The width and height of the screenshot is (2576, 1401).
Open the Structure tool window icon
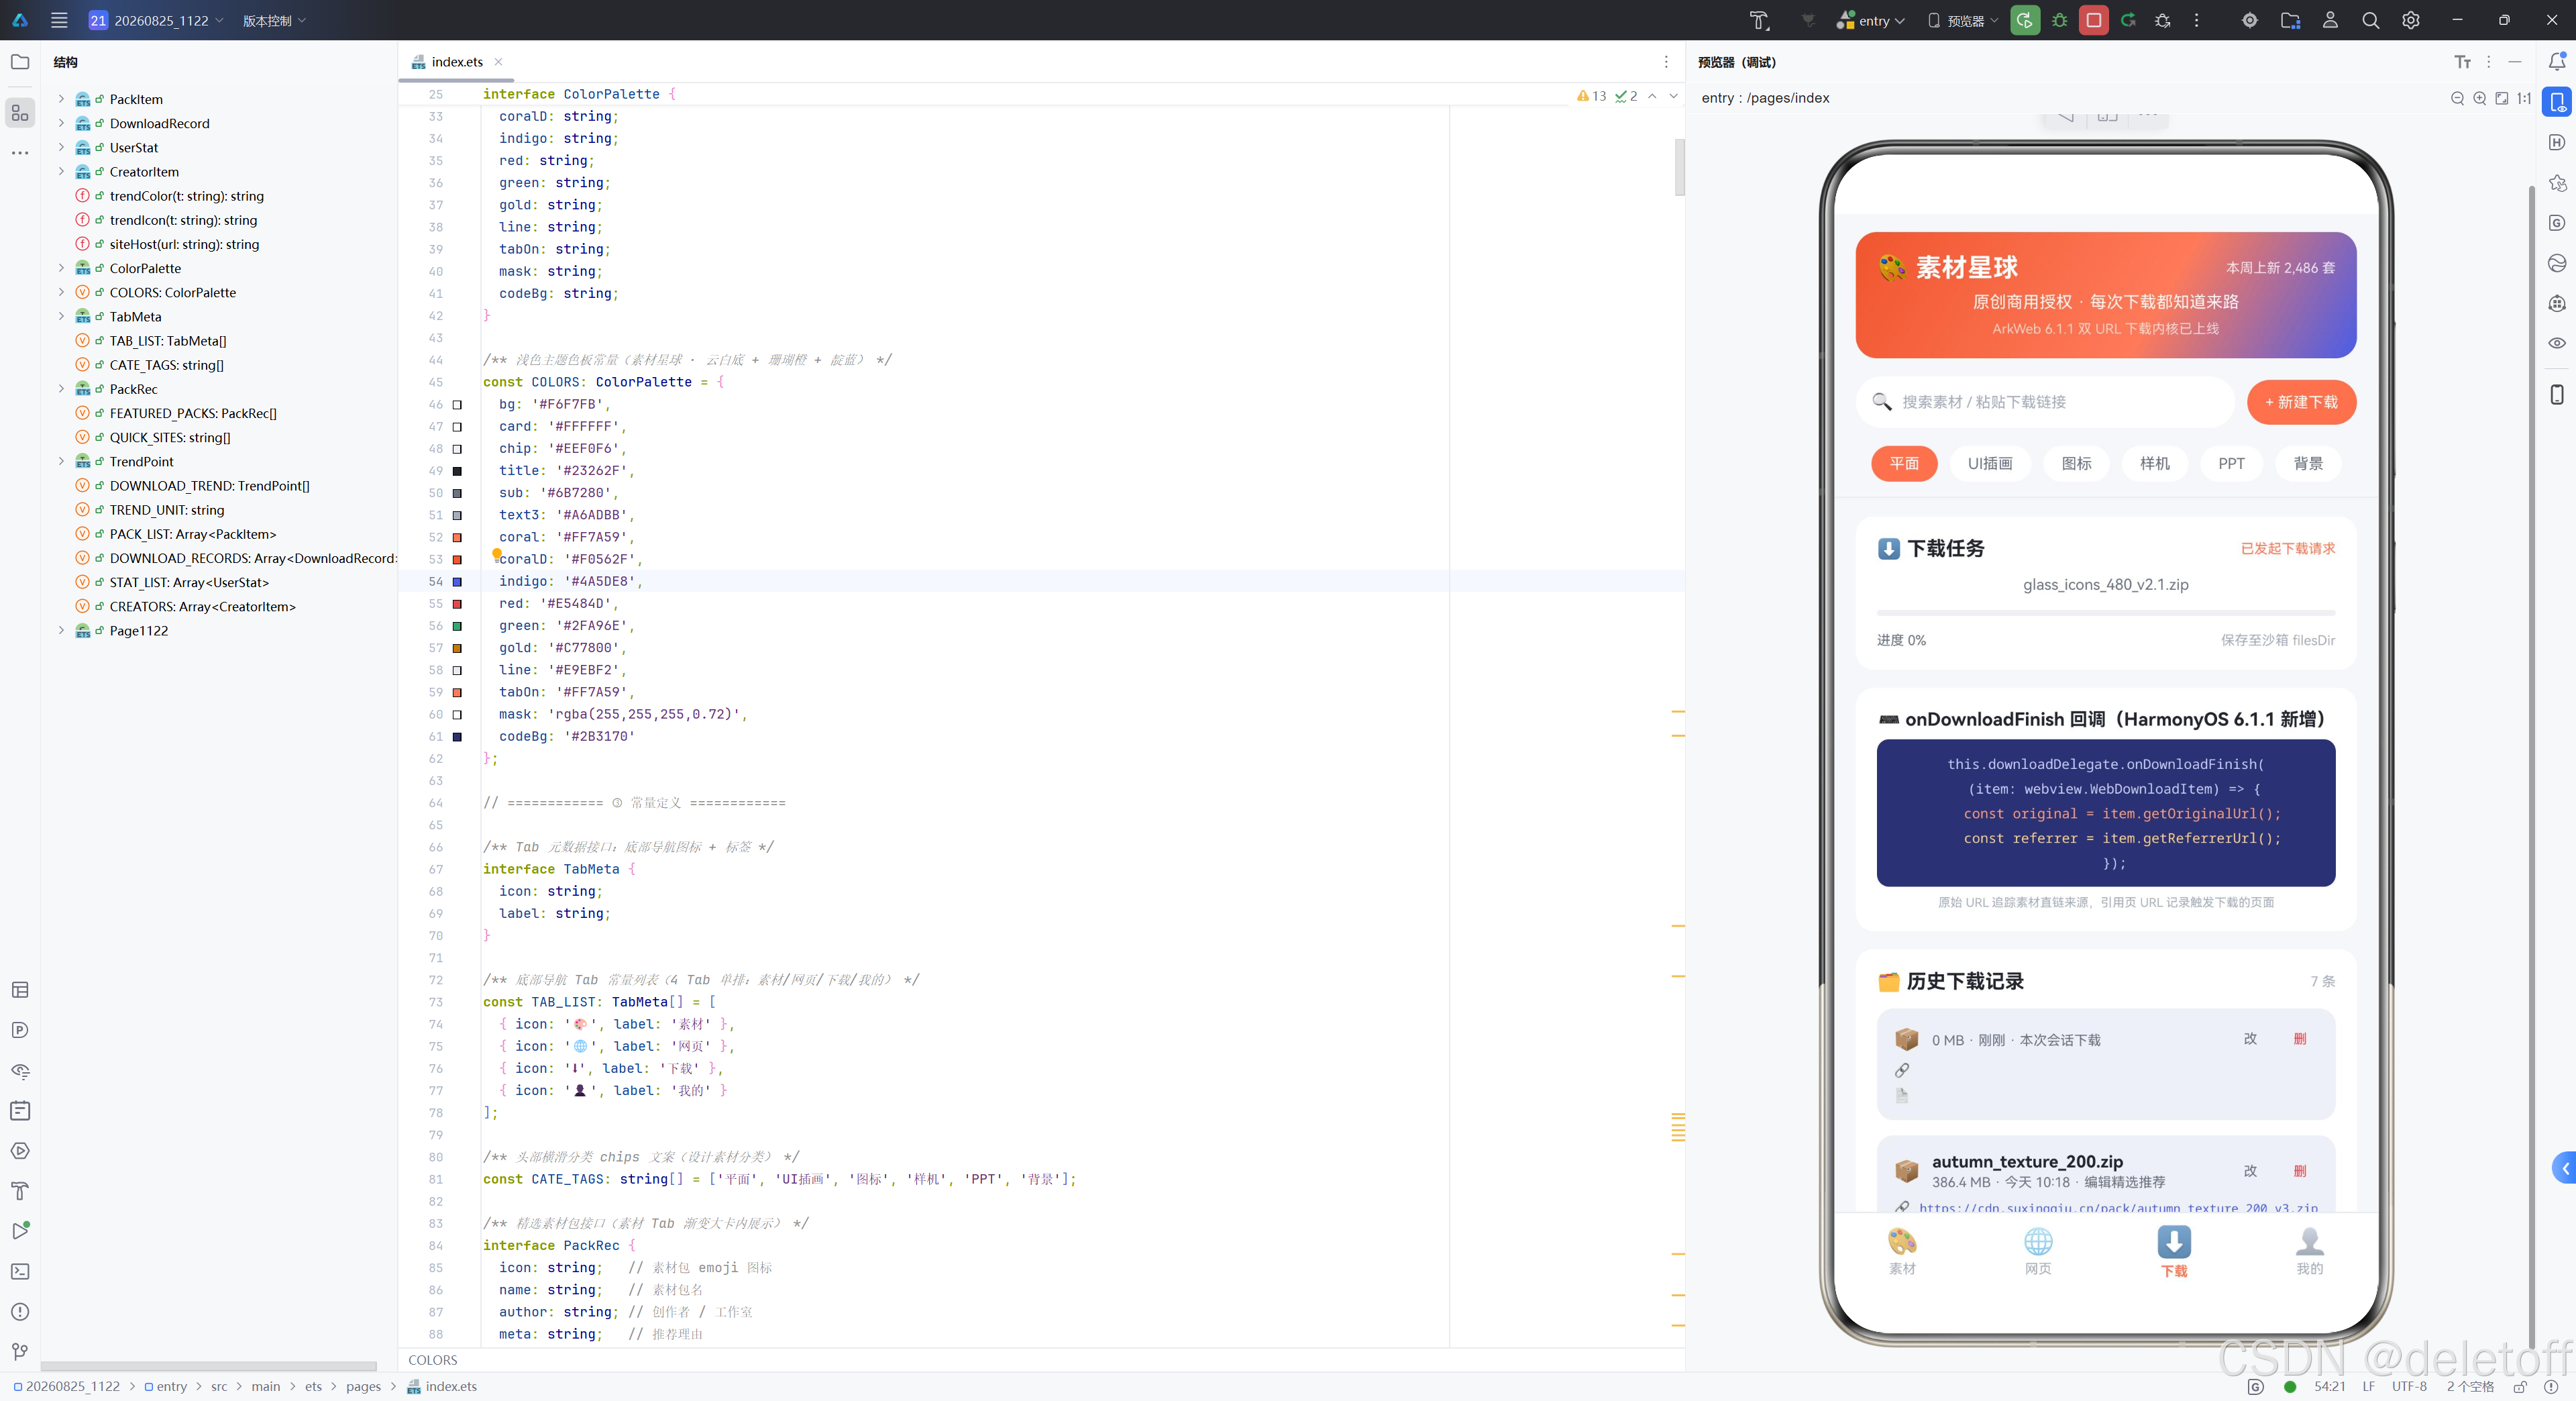point(20,112)
